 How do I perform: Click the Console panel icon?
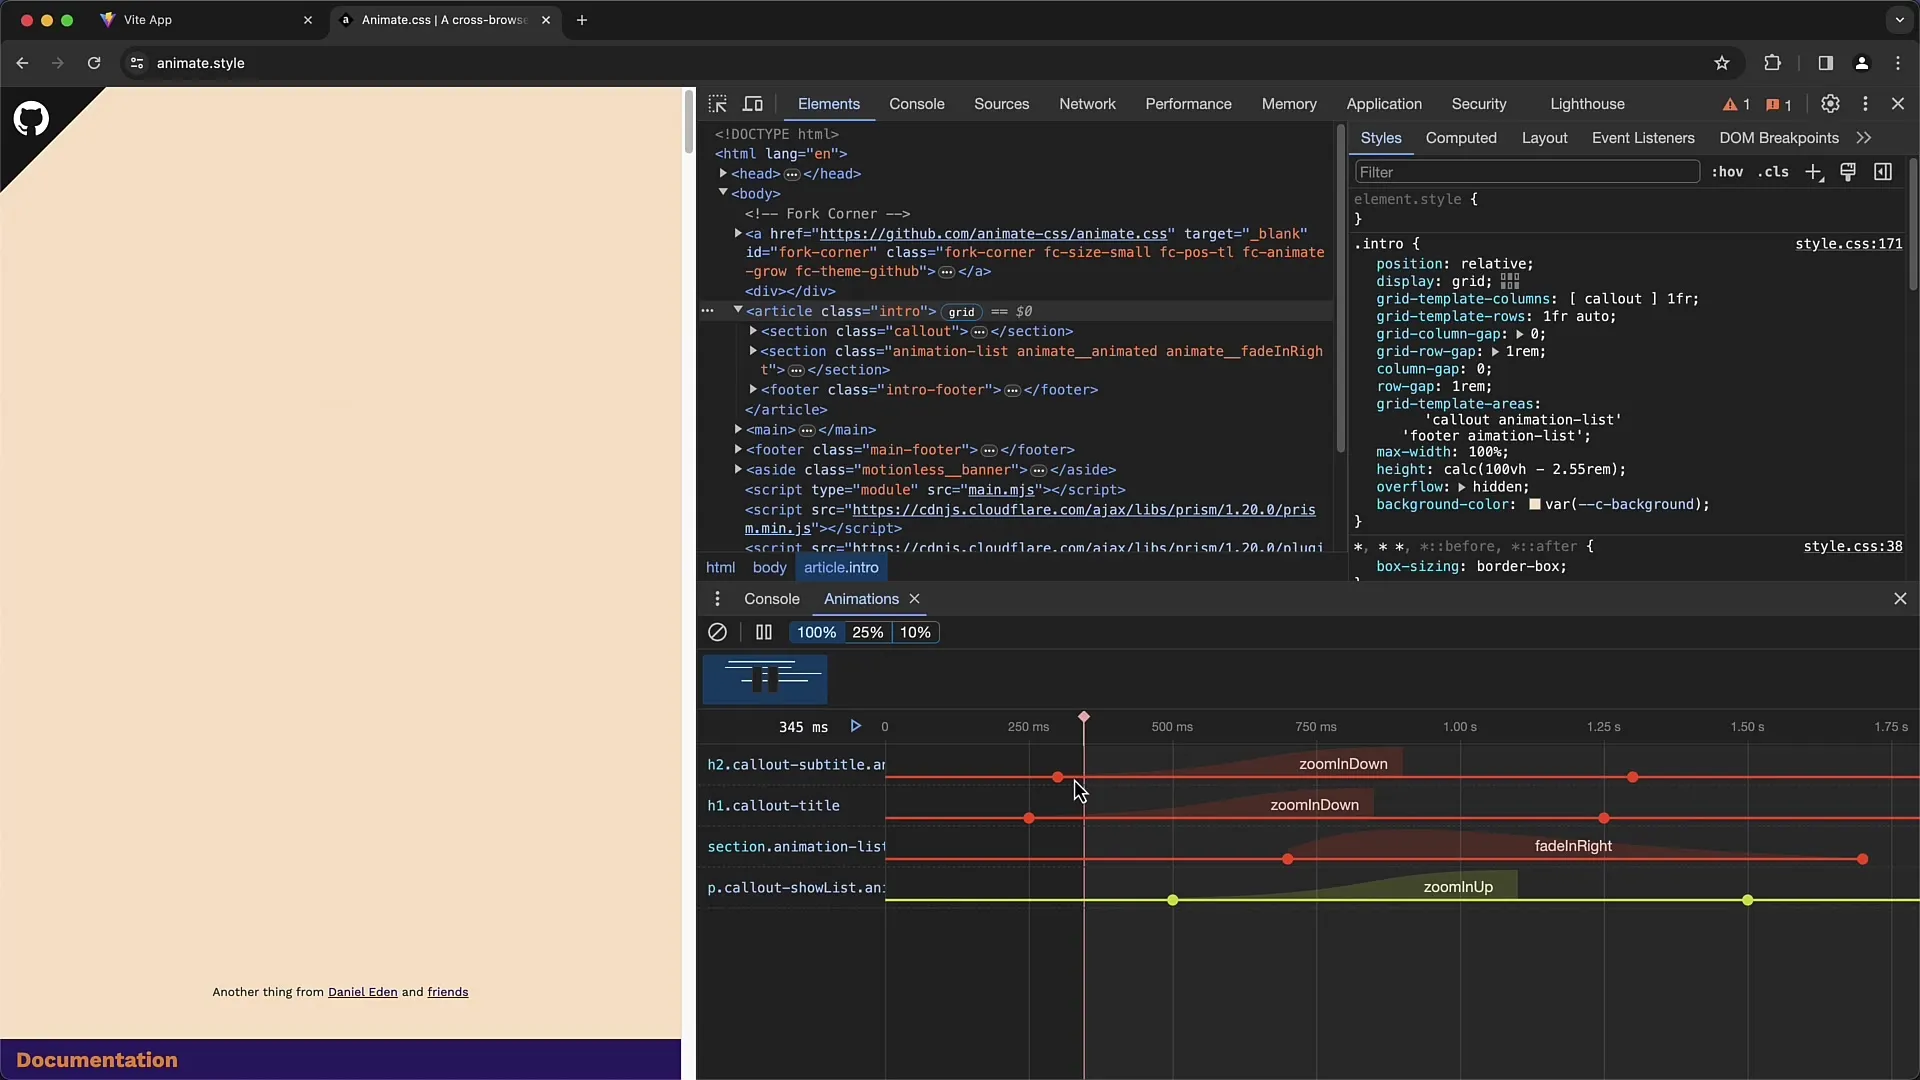coord(771,597)
